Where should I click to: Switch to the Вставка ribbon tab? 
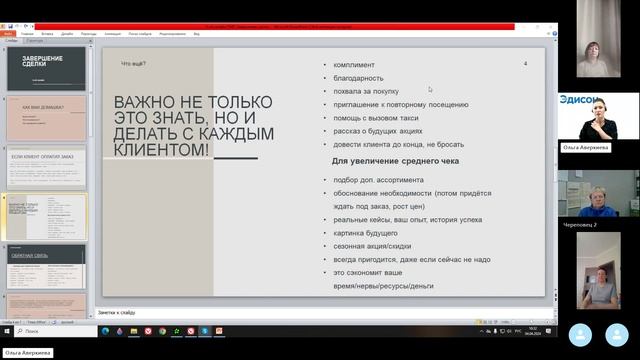(x=47, y=34)
